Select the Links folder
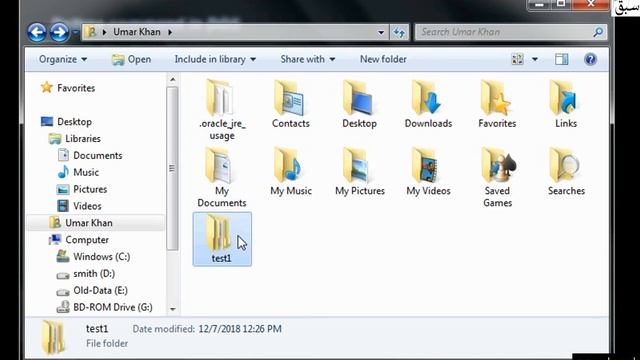Image resolution: width=640 pixels, height=360 pixels. (x=566, y=104)
